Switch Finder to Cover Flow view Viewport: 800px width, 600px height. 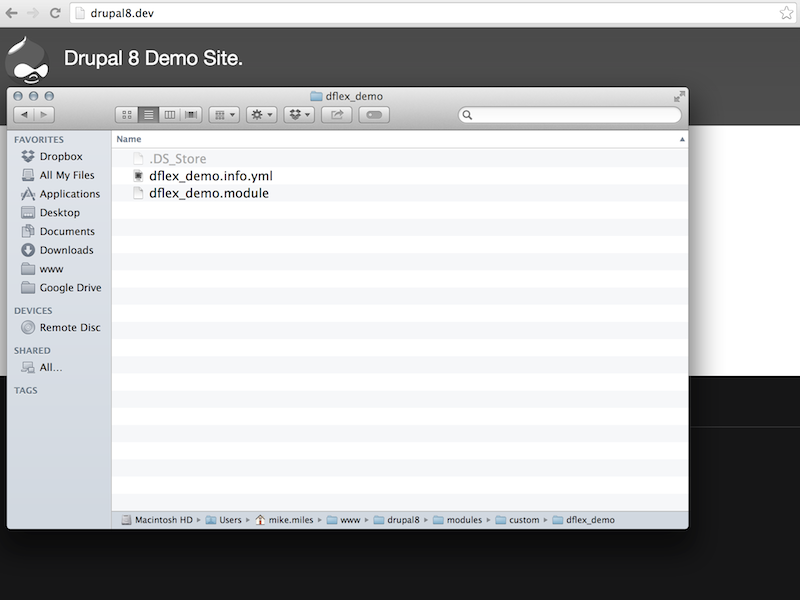(x=191, y=115)
